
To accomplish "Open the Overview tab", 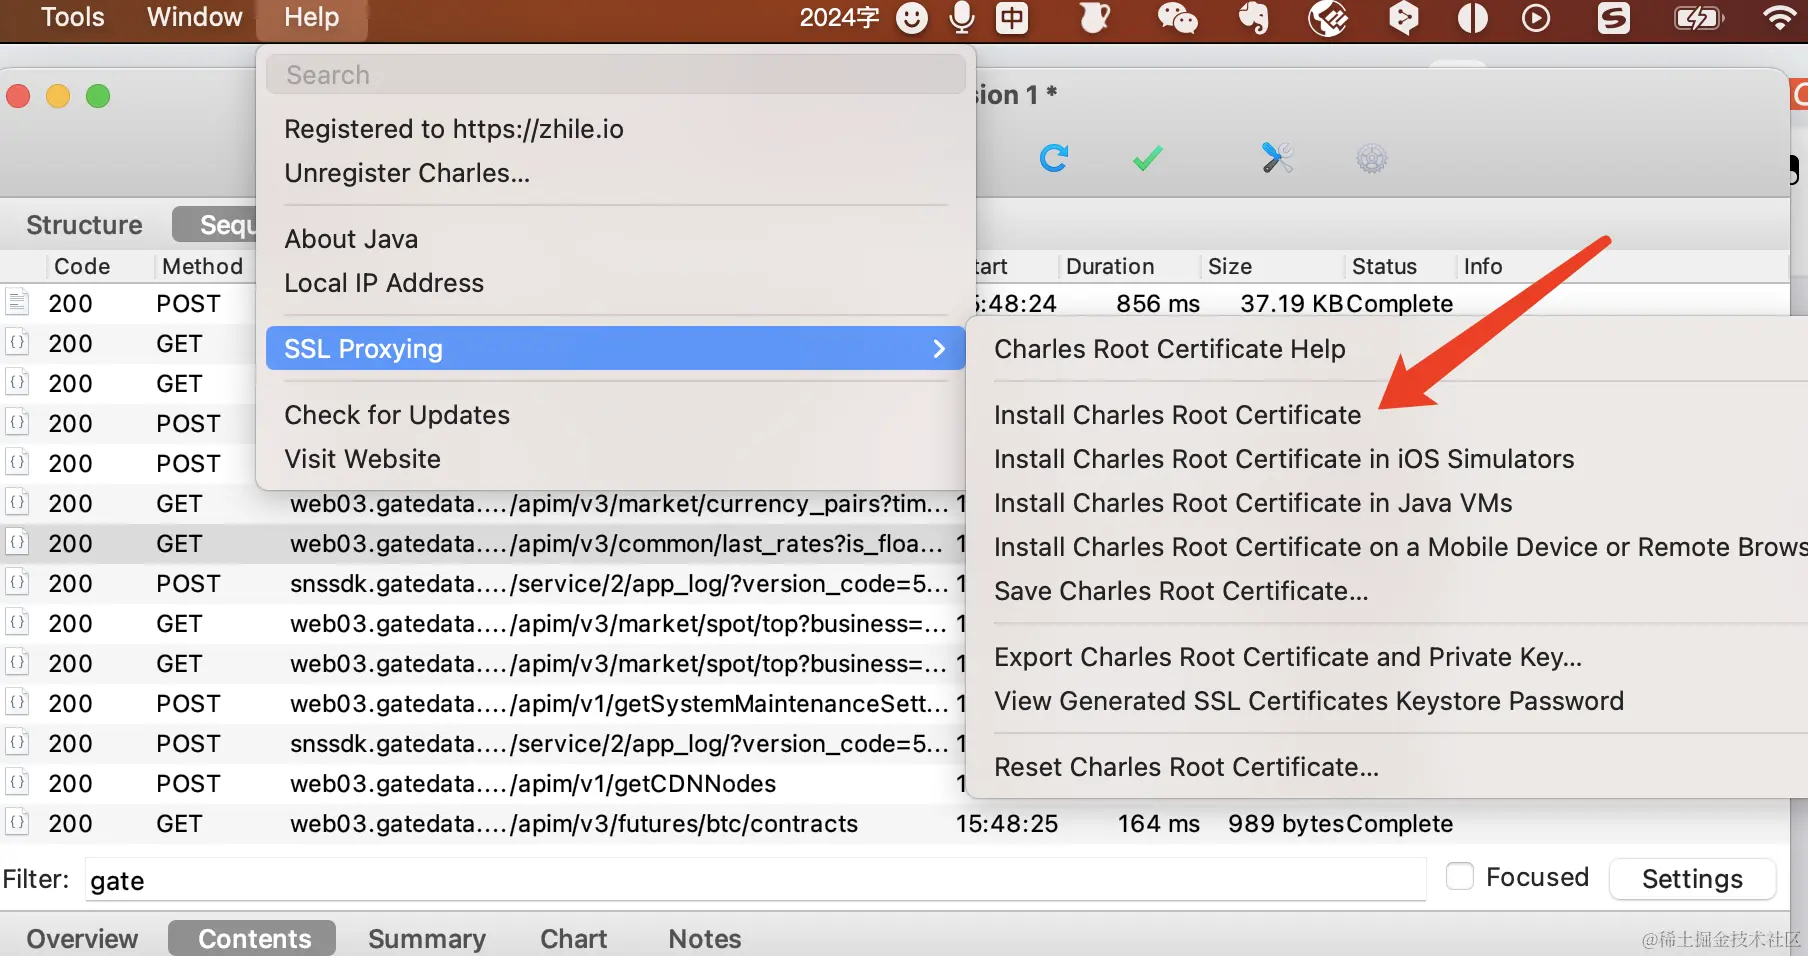I will pyautogui.click(x=82, y=938).
